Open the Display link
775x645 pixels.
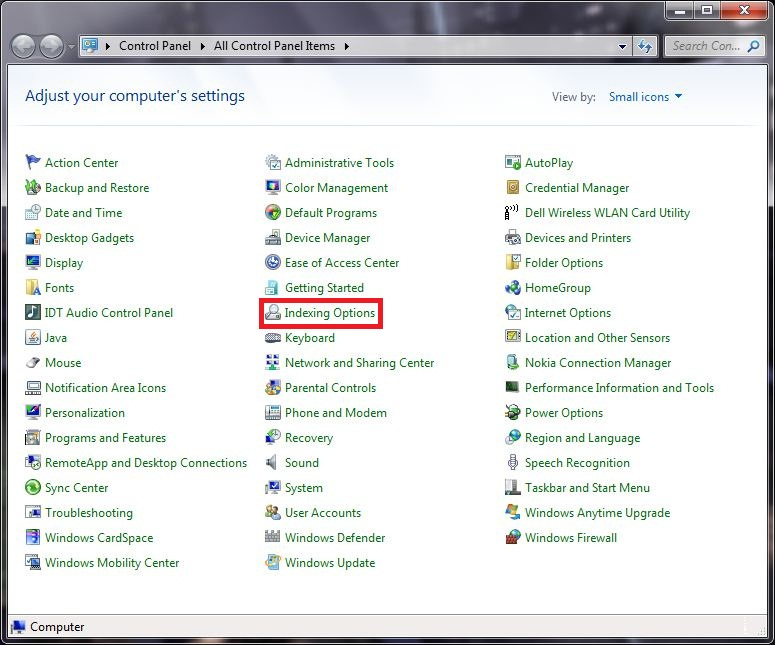(64, 263)
